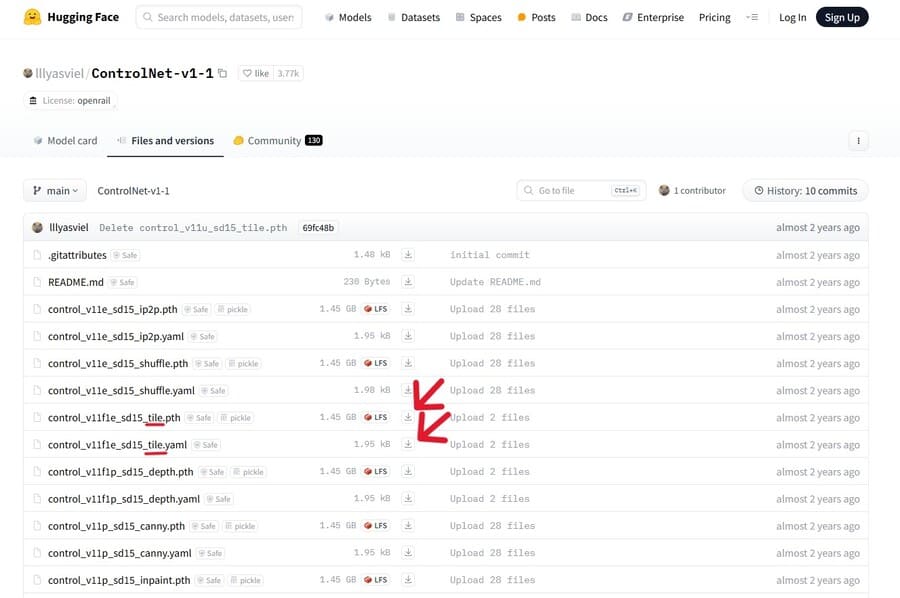
Task: Click the Hugging Face logo emoji
Action: [33, 17]
